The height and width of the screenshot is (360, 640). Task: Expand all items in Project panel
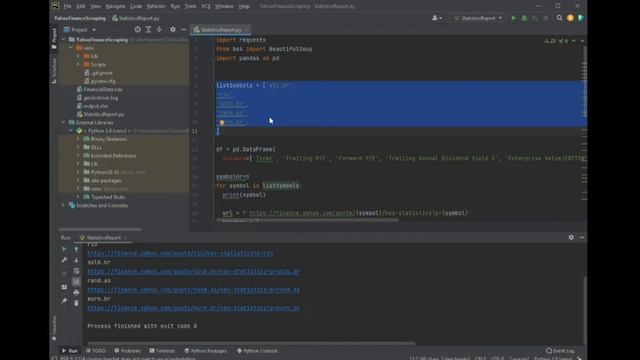click(x=149, y=29)
